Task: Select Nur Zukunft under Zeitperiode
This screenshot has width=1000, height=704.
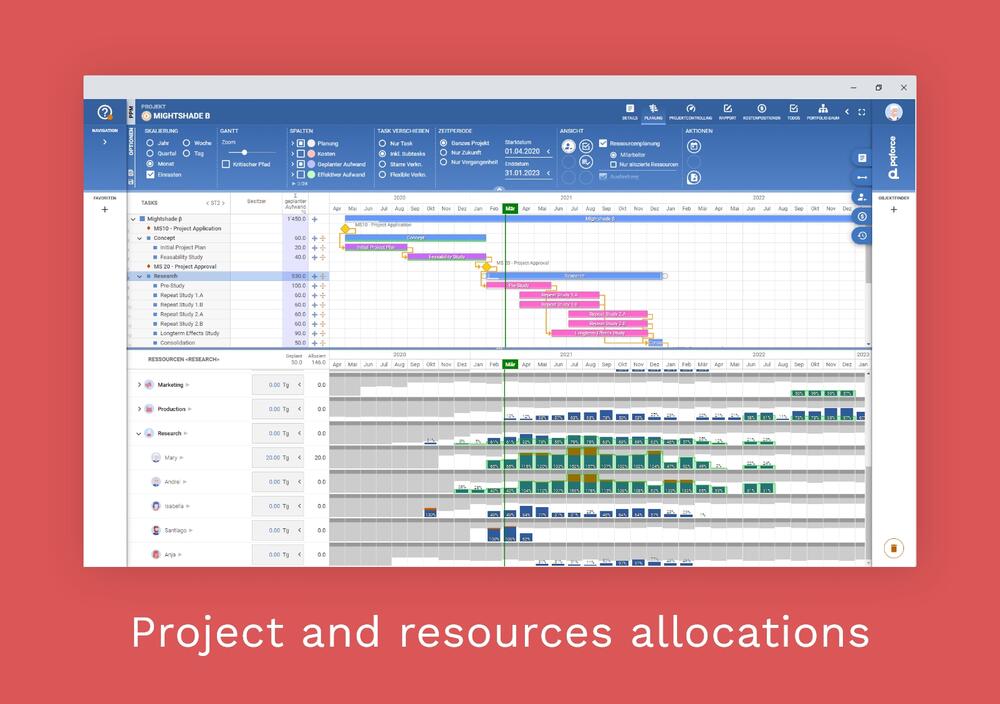Action: (x=444, y=152)
